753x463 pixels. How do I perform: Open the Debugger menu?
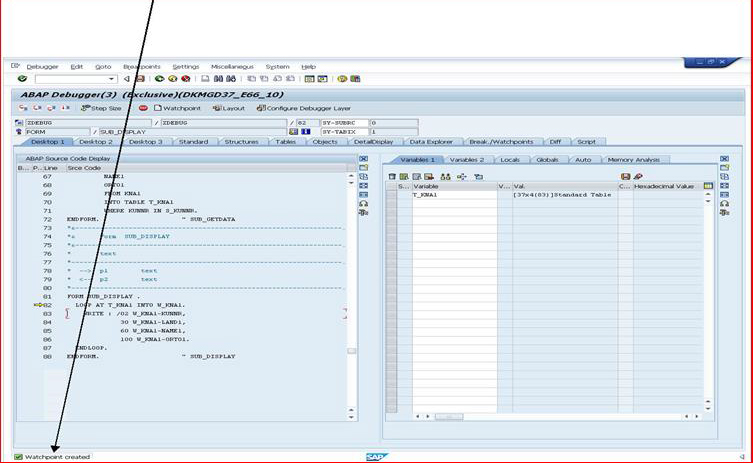pos(42,67)
